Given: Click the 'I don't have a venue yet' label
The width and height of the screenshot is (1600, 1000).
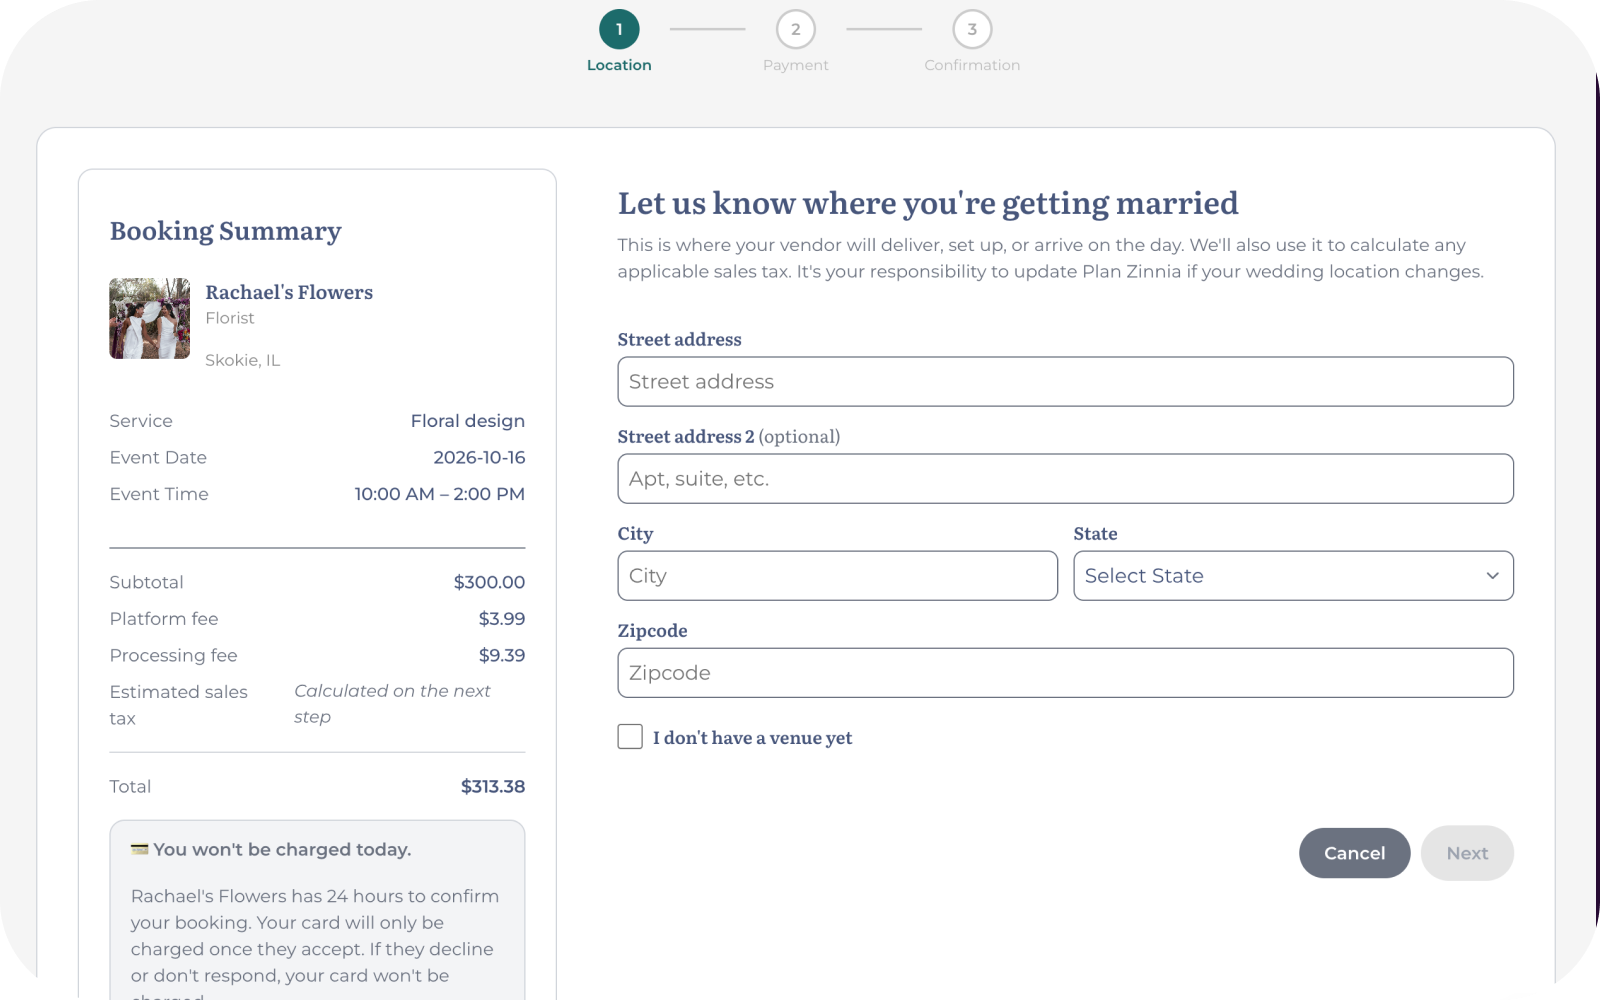Looking at the screenshot, I should 753,738.
